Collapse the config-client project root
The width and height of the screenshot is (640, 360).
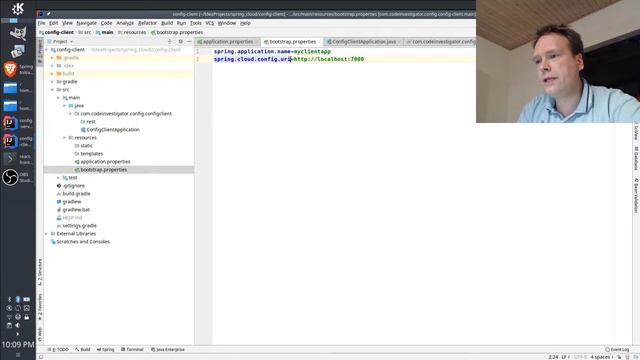click(47, 50)
